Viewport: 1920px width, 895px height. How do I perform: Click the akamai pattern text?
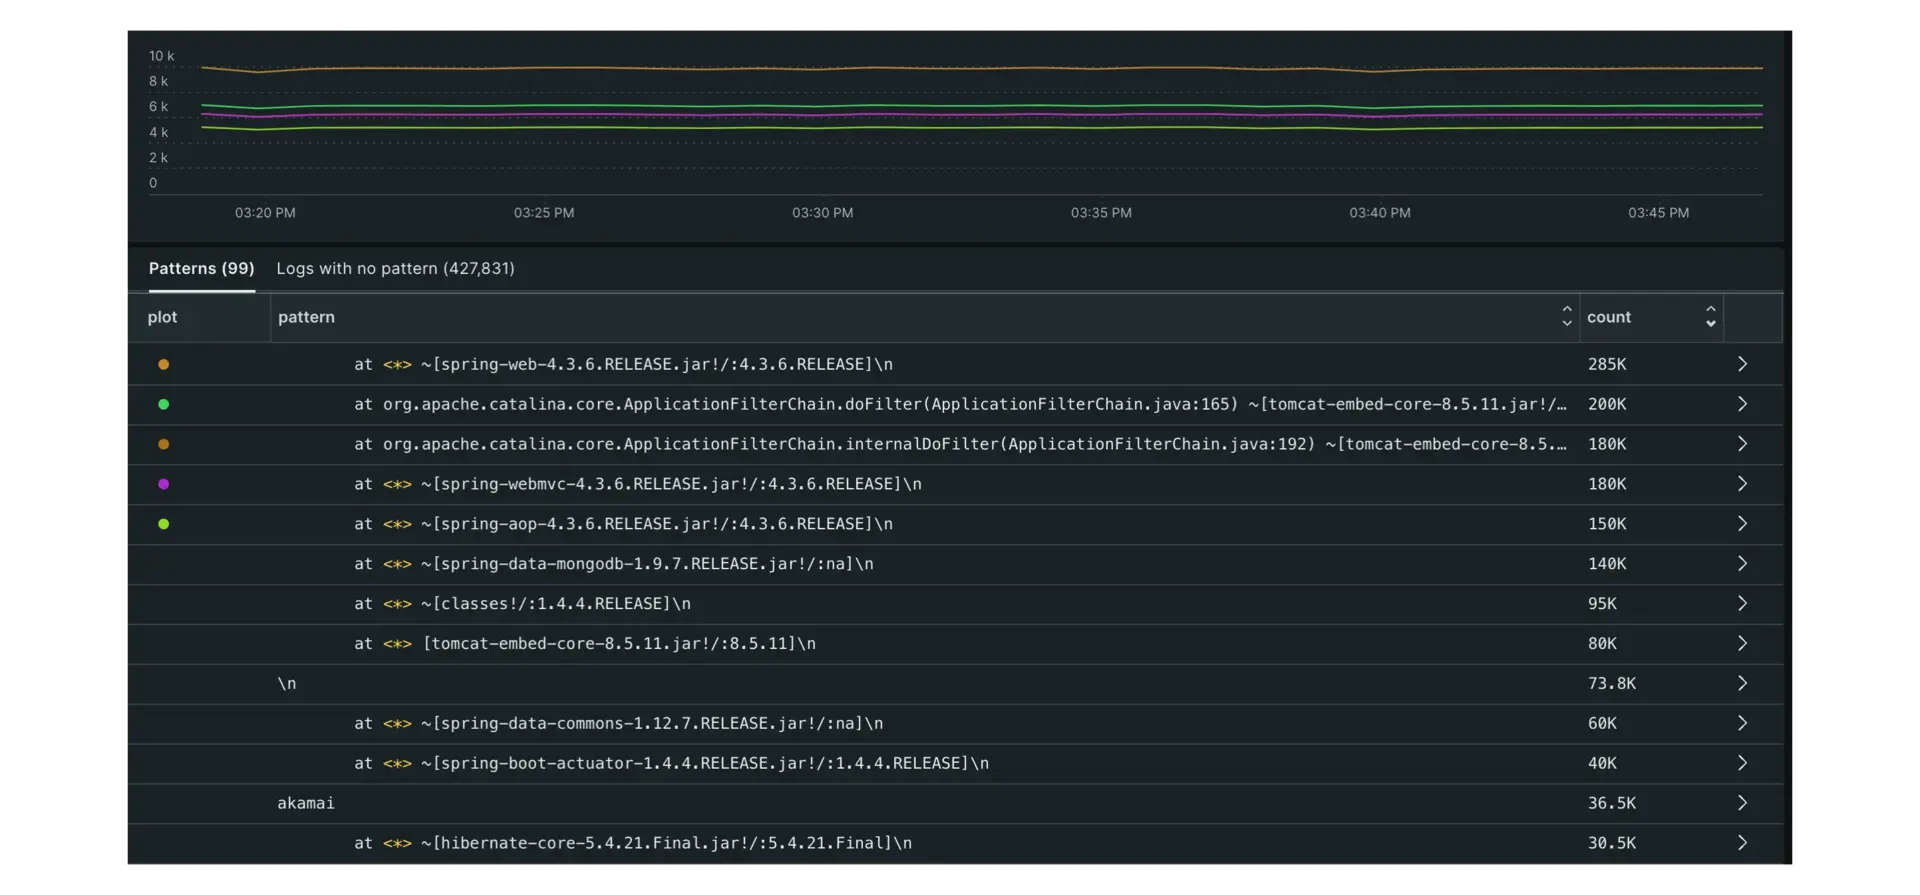coord(306,803)
